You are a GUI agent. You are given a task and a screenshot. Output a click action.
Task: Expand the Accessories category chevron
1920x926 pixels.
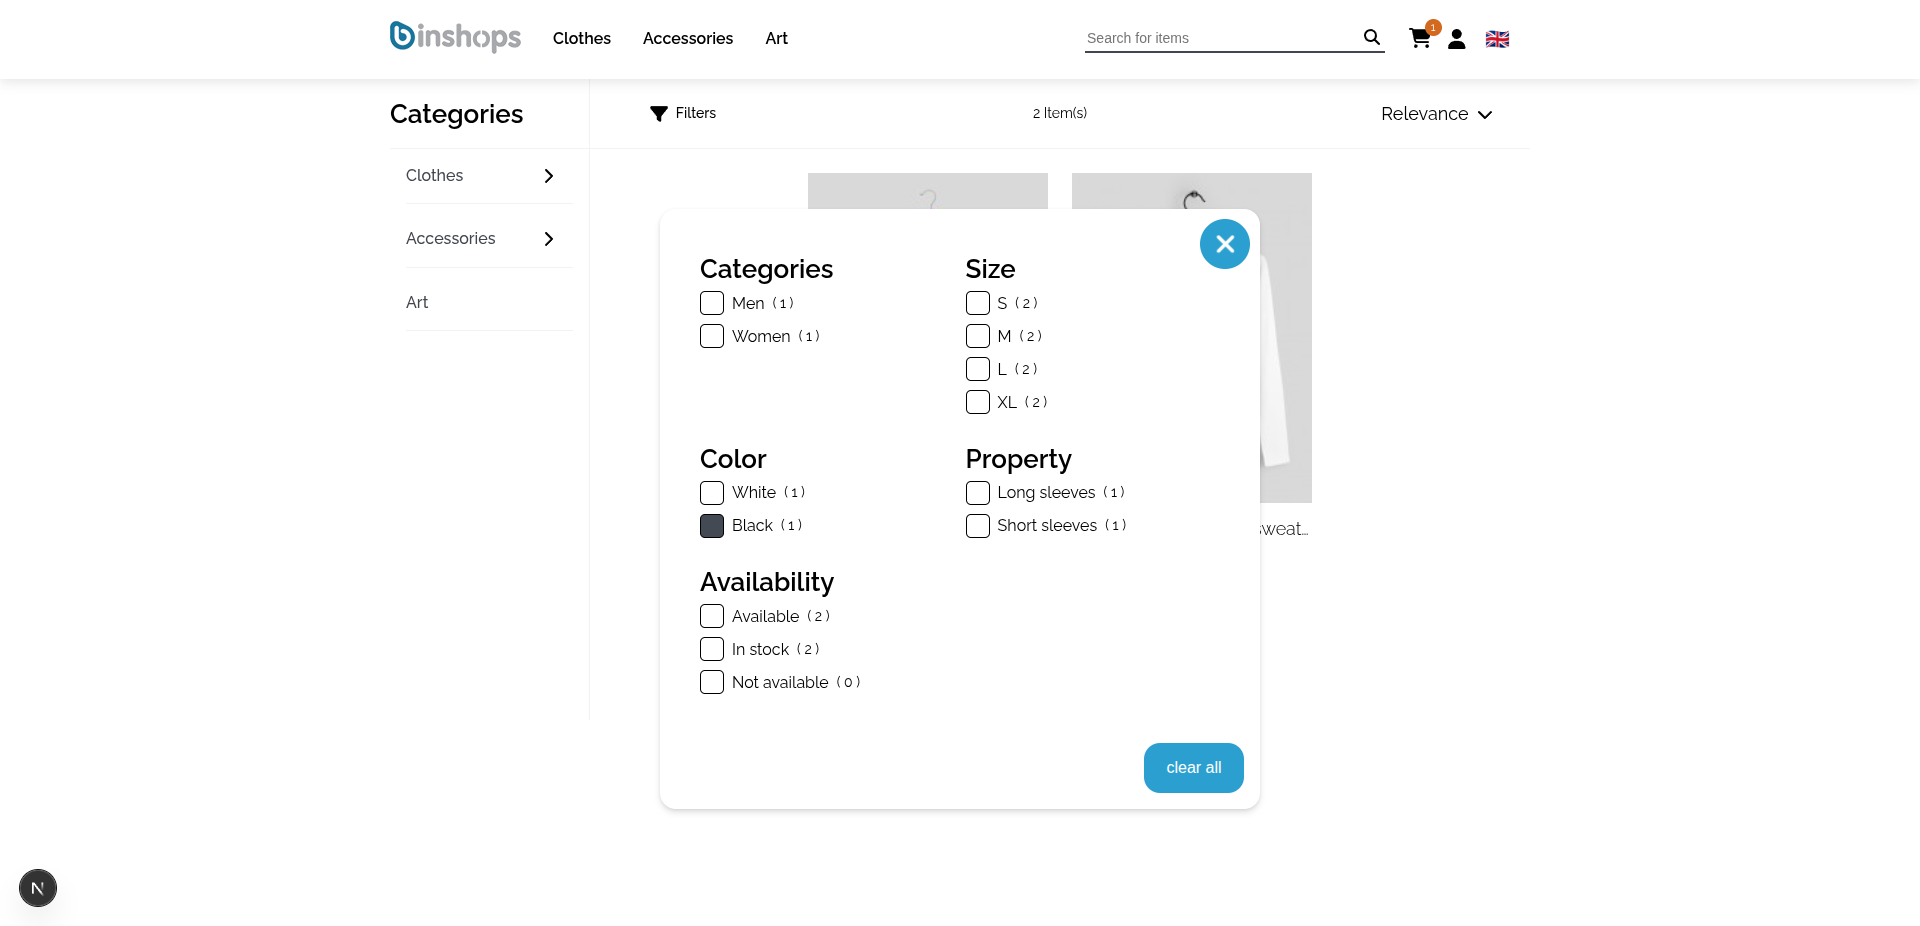(548, 239)
